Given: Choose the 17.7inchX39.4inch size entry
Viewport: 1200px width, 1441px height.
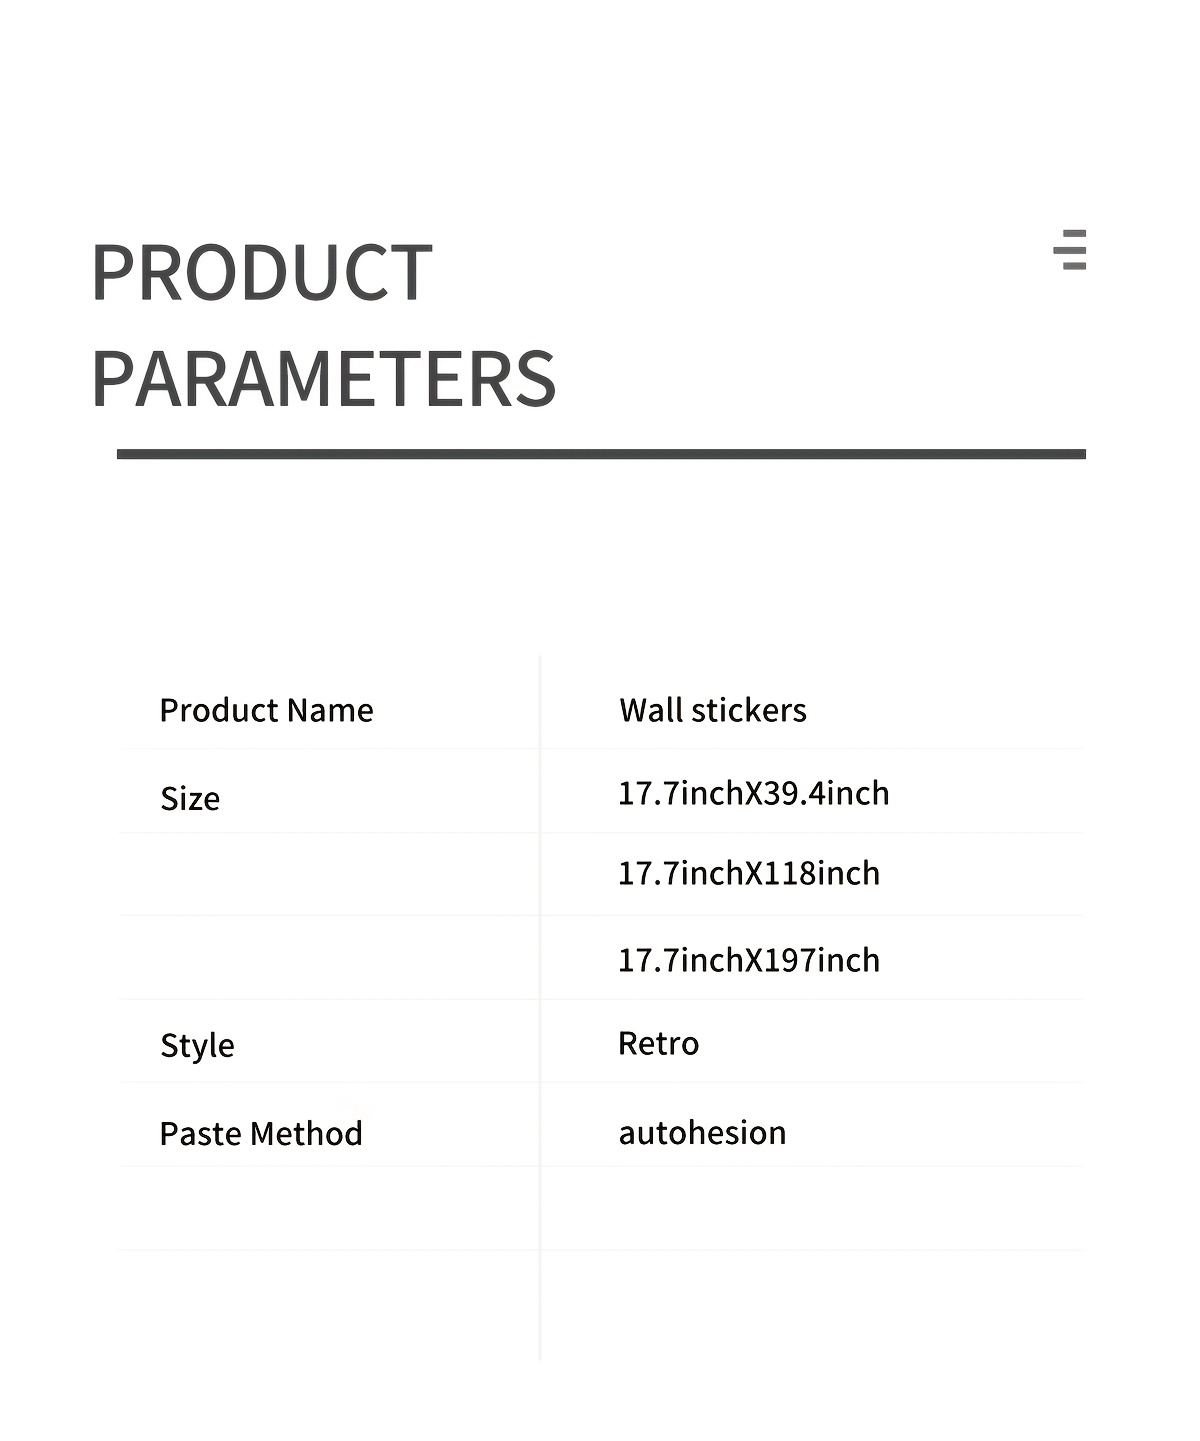Looking at the screenshot, I should pyautogui.click(x=753, y=793).
